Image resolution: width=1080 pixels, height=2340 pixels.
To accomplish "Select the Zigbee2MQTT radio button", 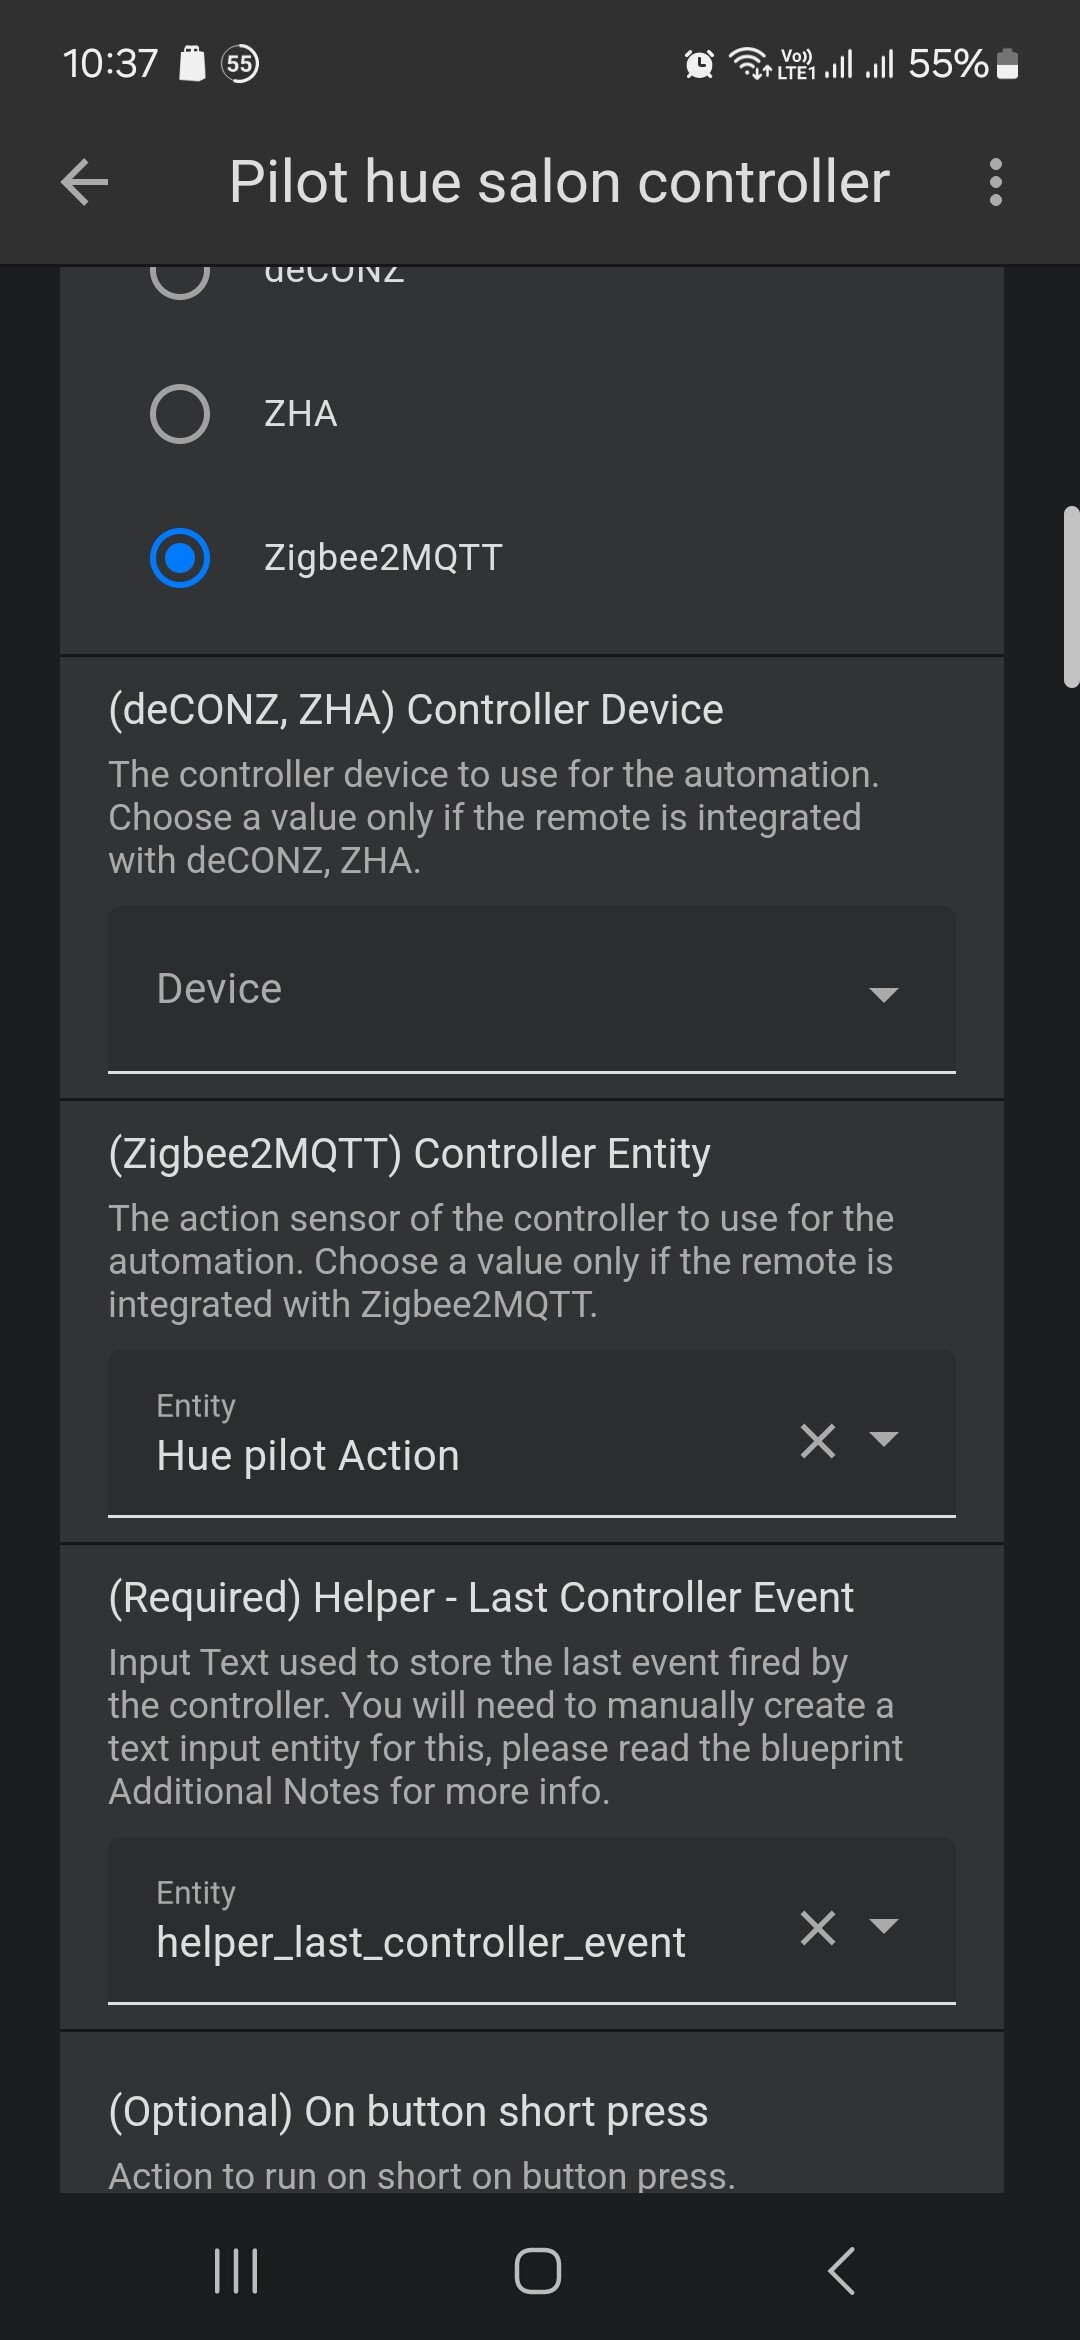I will pyautogui.click(x=180, y=557).
